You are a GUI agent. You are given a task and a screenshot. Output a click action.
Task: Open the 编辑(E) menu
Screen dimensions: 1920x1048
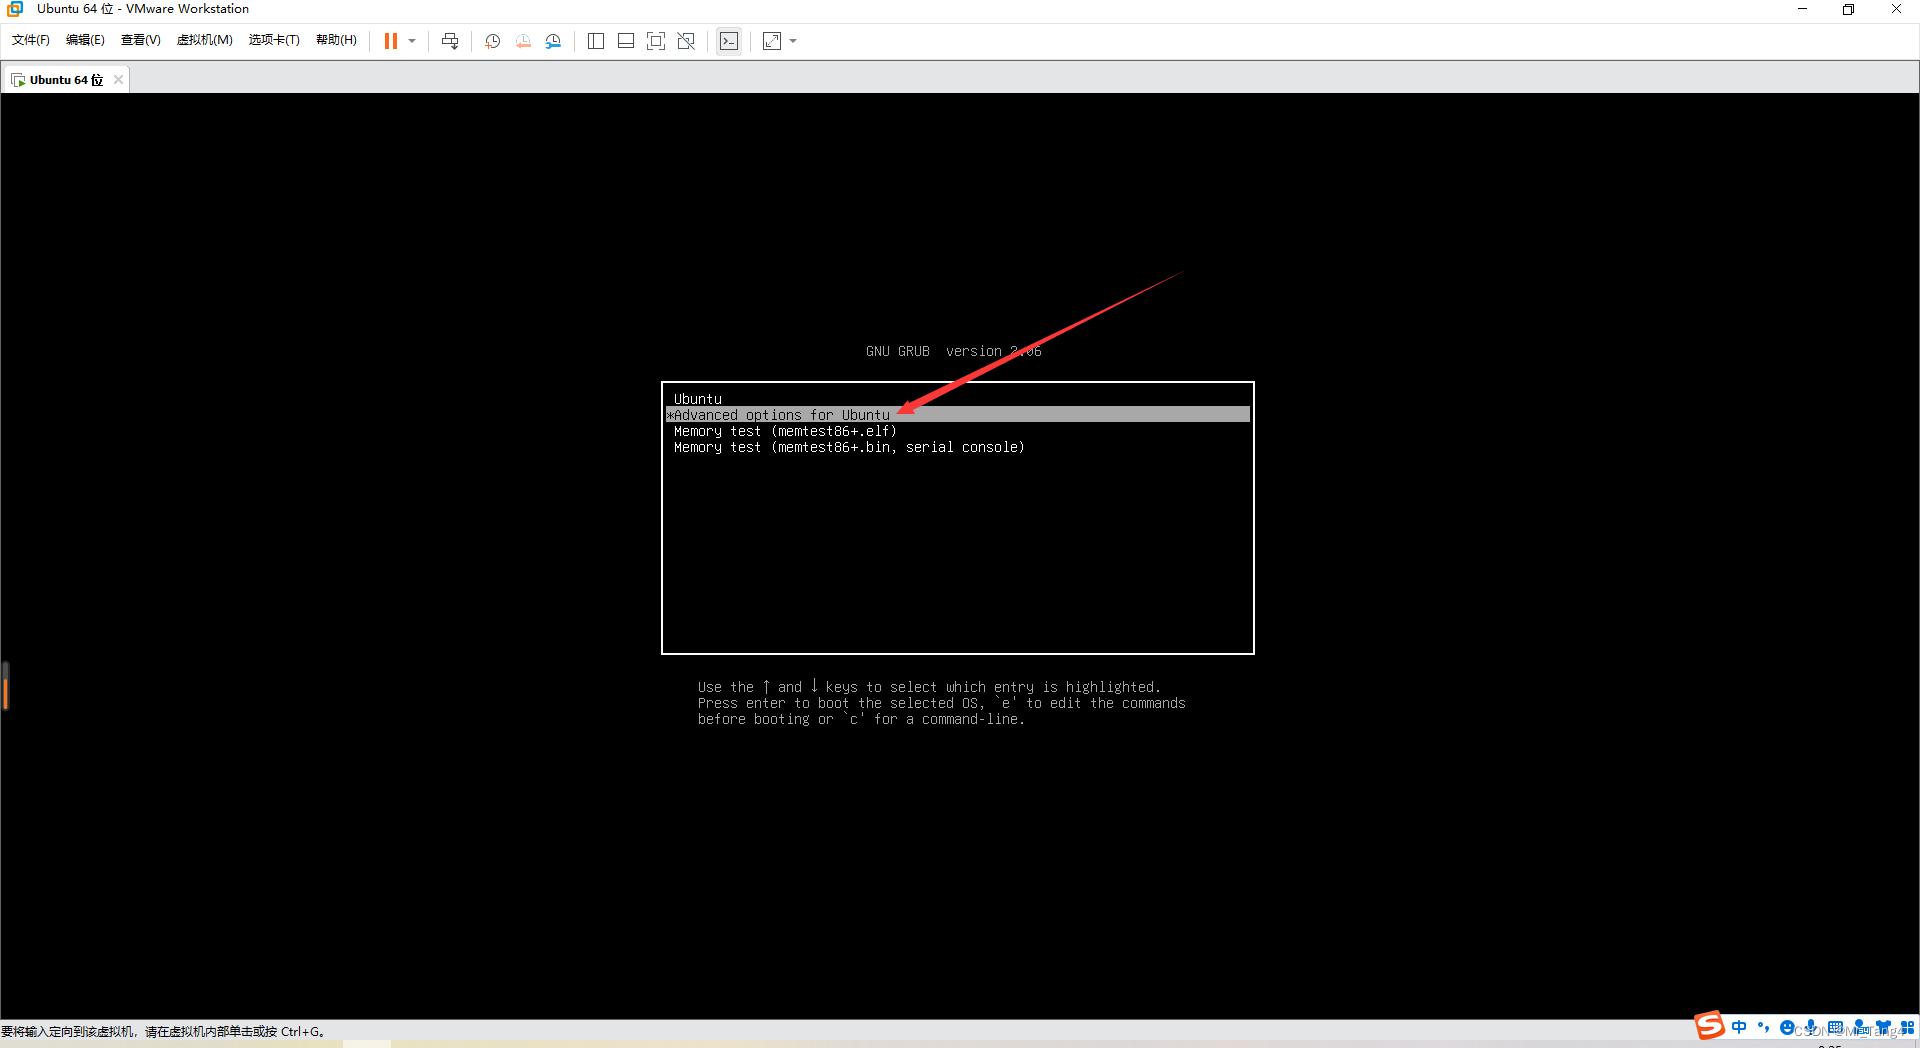coord(85,40)
